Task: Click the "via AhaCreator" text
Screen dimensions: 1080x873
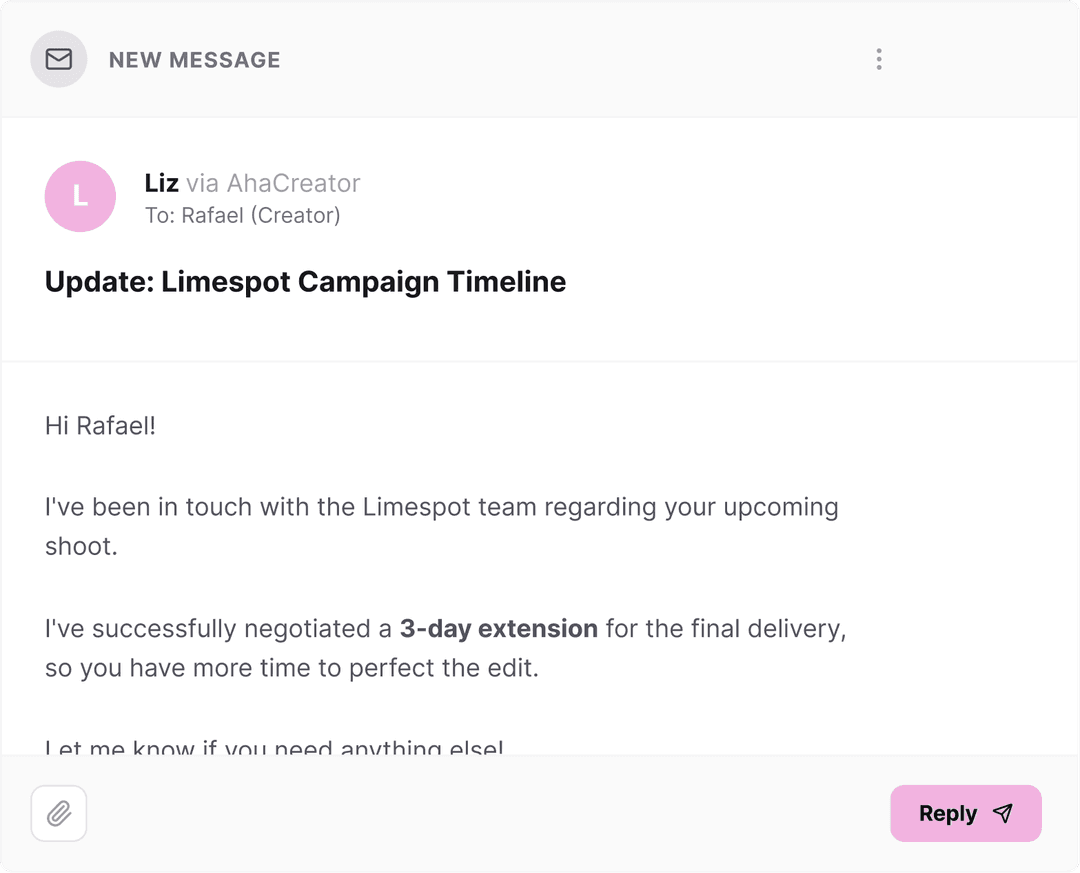Action: [x=273, y=183]
